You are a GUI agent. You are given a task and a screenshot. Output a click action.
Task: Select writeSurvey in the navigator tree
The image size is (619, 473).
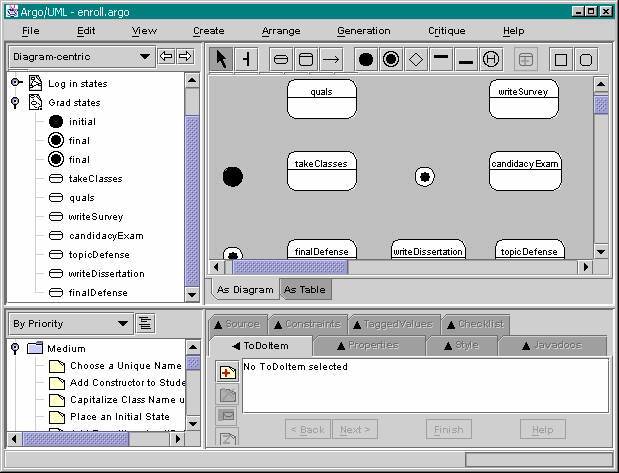coord(96,216)
